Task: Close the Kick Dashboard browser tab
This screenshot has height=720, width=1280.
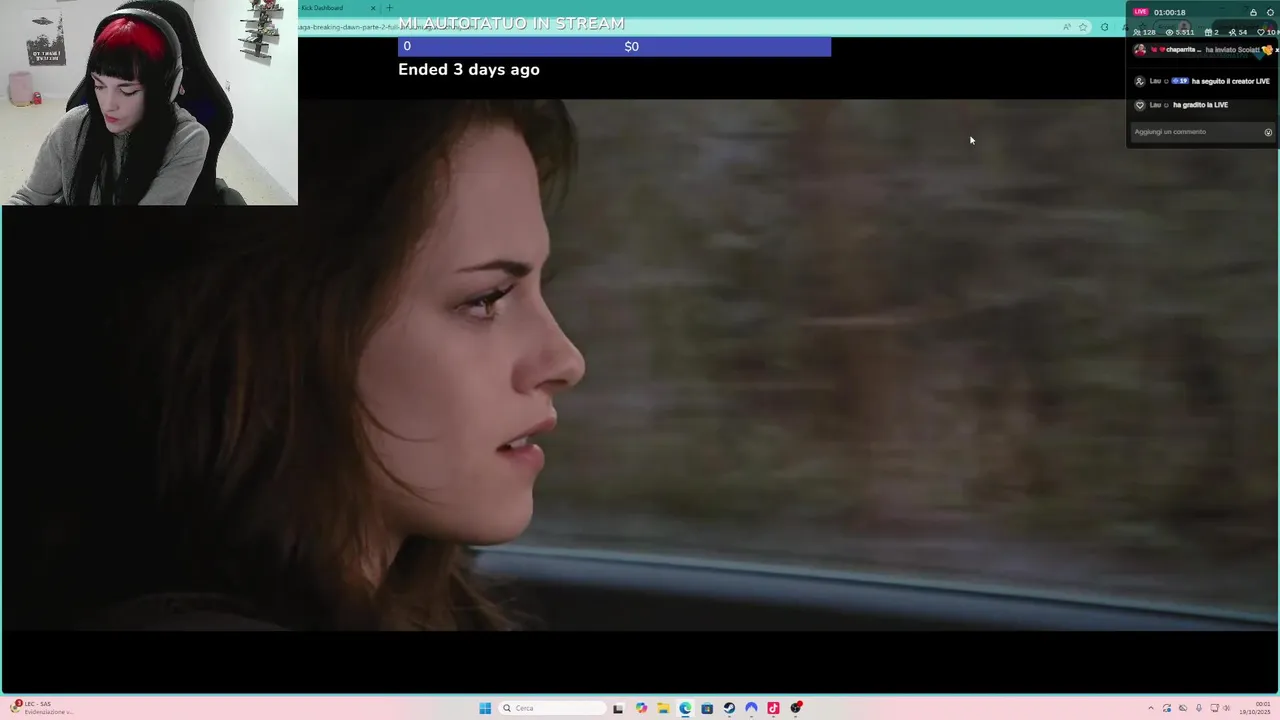Action: tap(373, 8)
